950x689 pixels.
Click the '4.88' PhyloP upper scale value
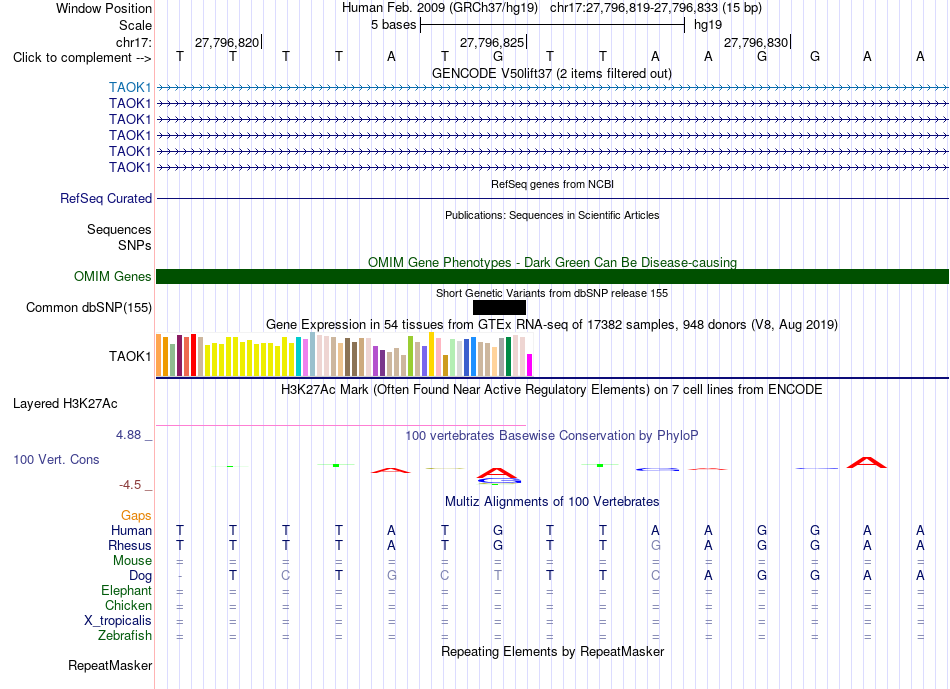(x=128, y=434)
